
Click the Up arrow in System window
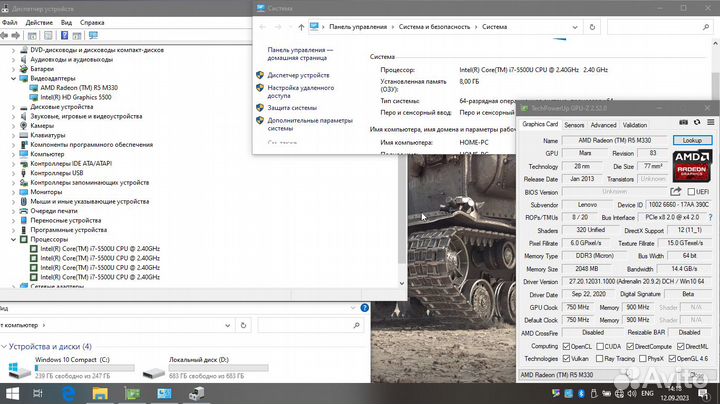point(301,27)
